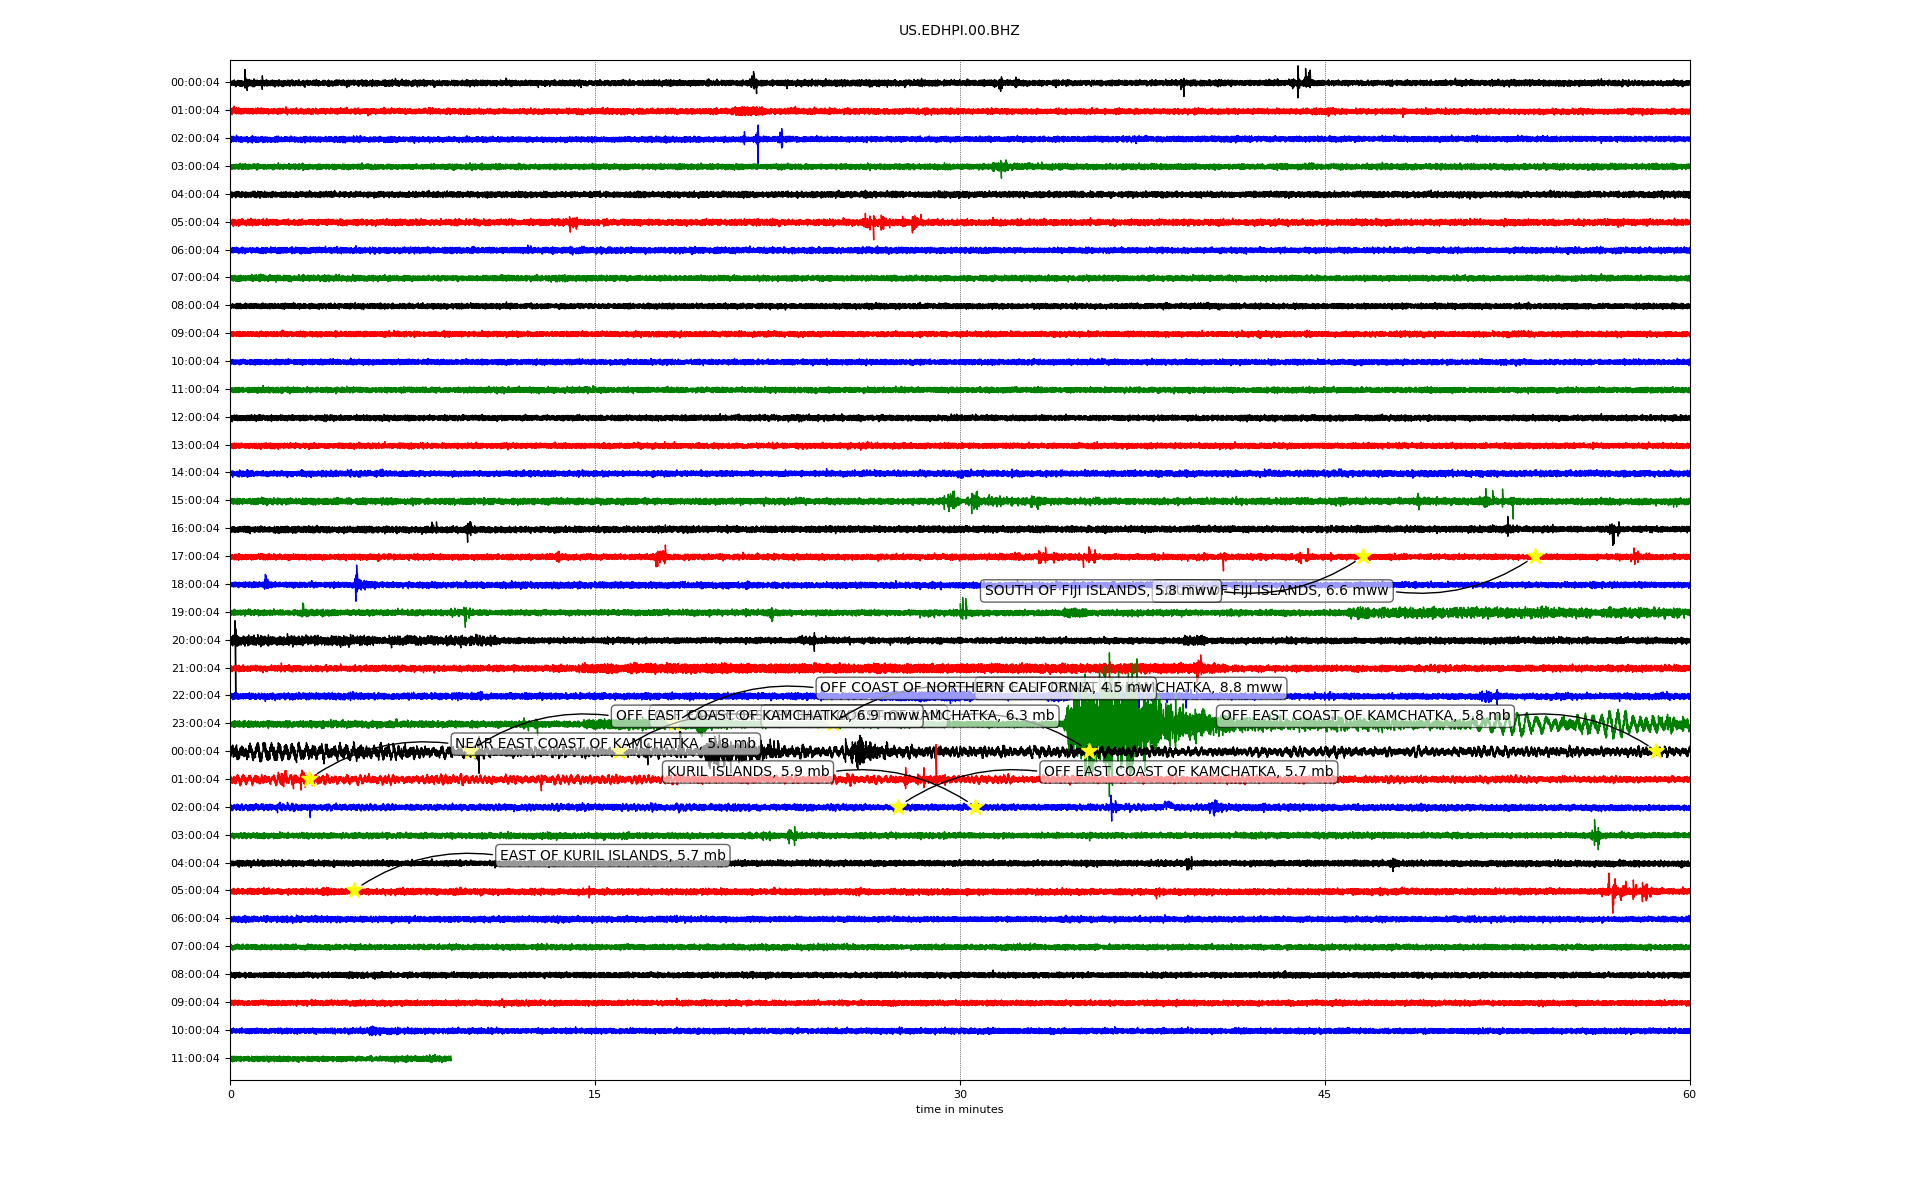The image size is (1920, 1200).
Task: Select the SOUTH OF FIJI ISLANDS, 5.8 mww annotation
Action: pos(1101,591)
